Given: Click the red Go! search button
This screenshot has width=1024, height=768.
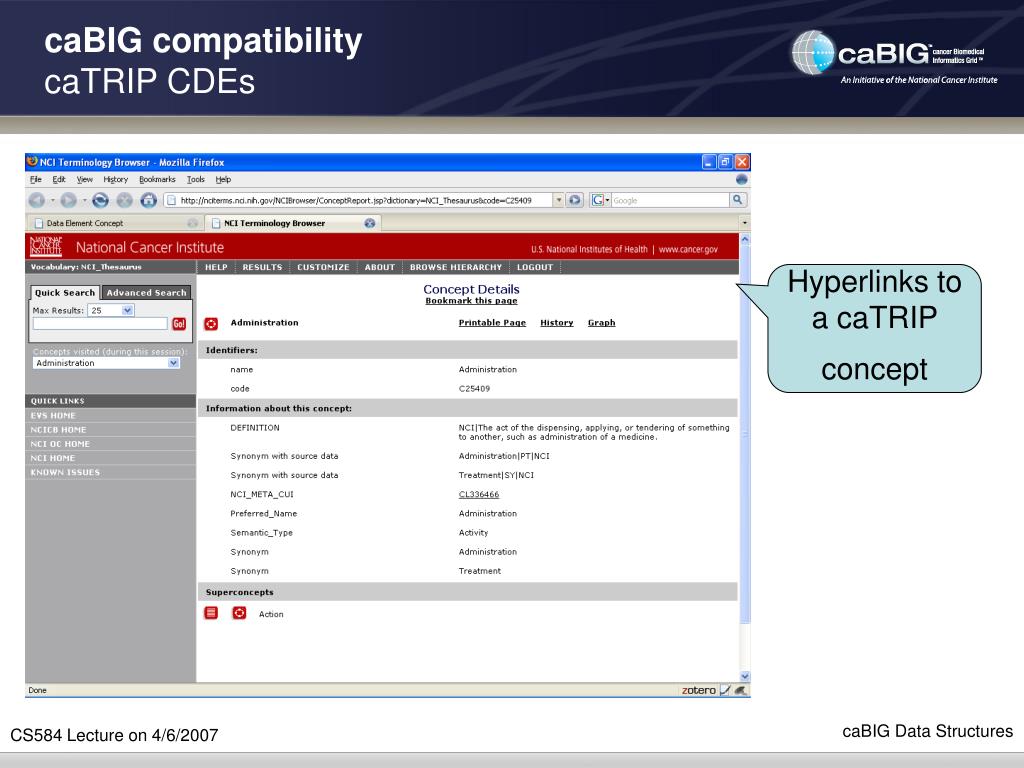Looking at the screenshot, I should point(179,323).
